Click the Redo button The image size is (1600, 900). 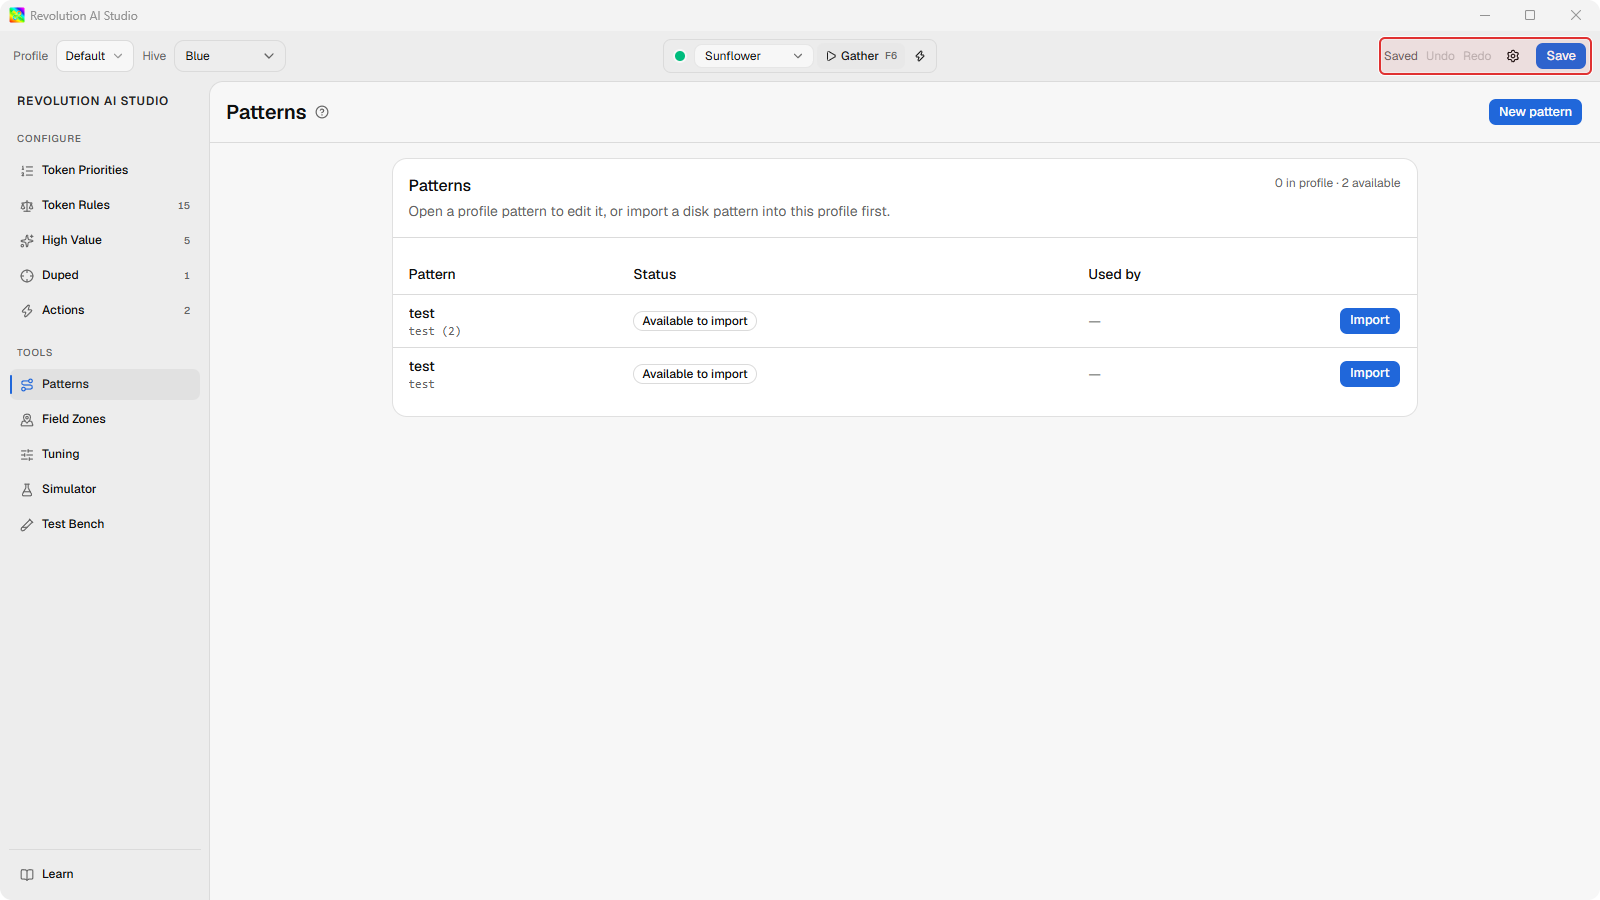tap(1477, 56)
